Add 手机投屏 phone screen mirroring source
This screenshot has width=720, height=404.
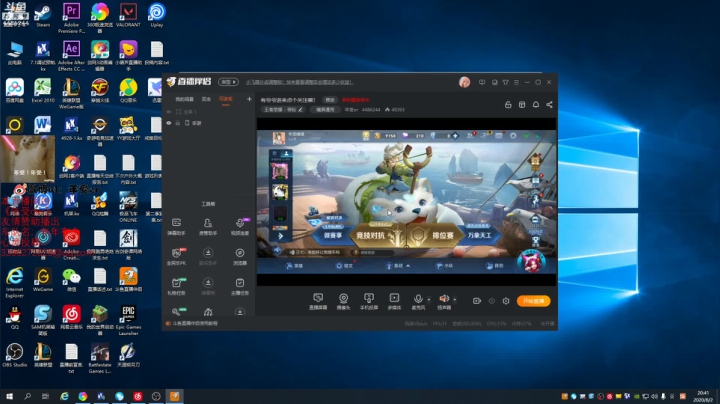368,302
